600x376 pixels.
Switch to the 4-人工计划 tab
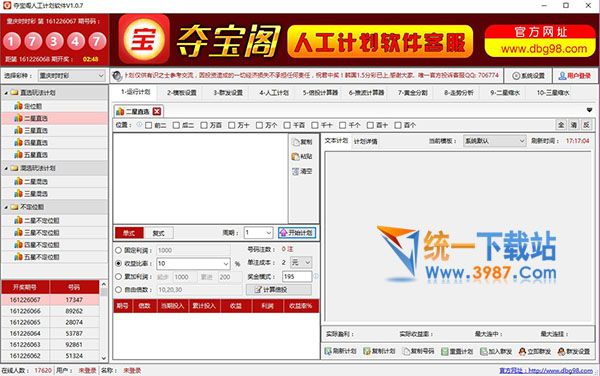click(274, 93)
